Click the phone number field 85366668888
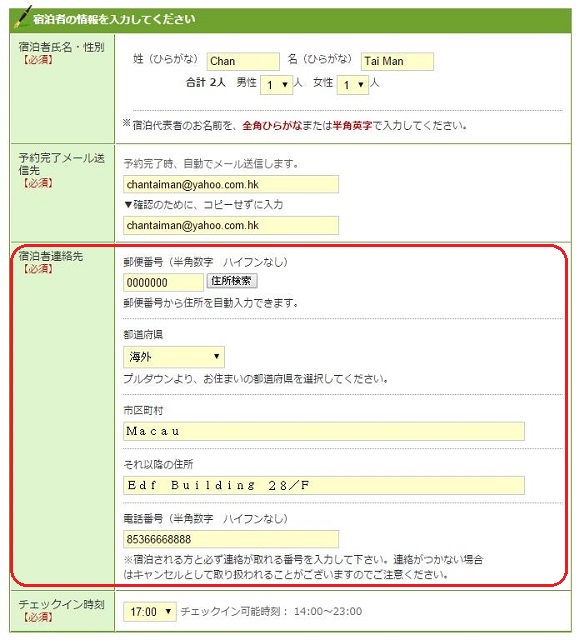580x640 pixels. [231, 539]
